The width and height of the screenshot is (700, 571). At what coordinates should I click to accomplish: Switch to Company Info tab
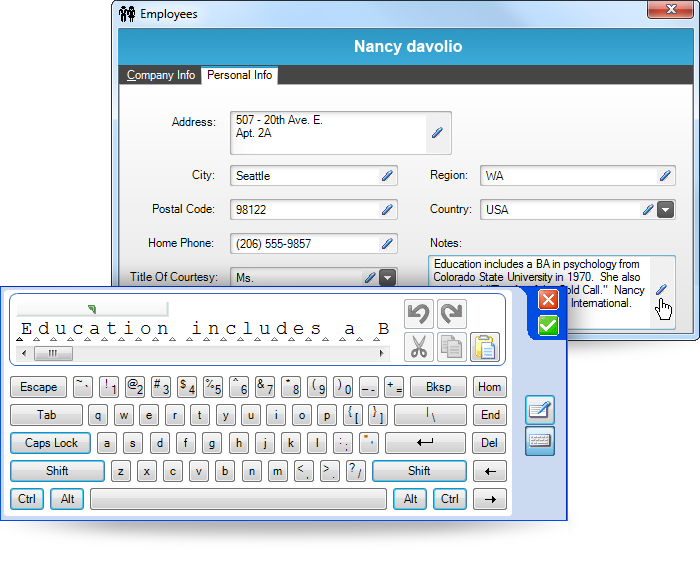pyautogui.click(x=161, y=75)
